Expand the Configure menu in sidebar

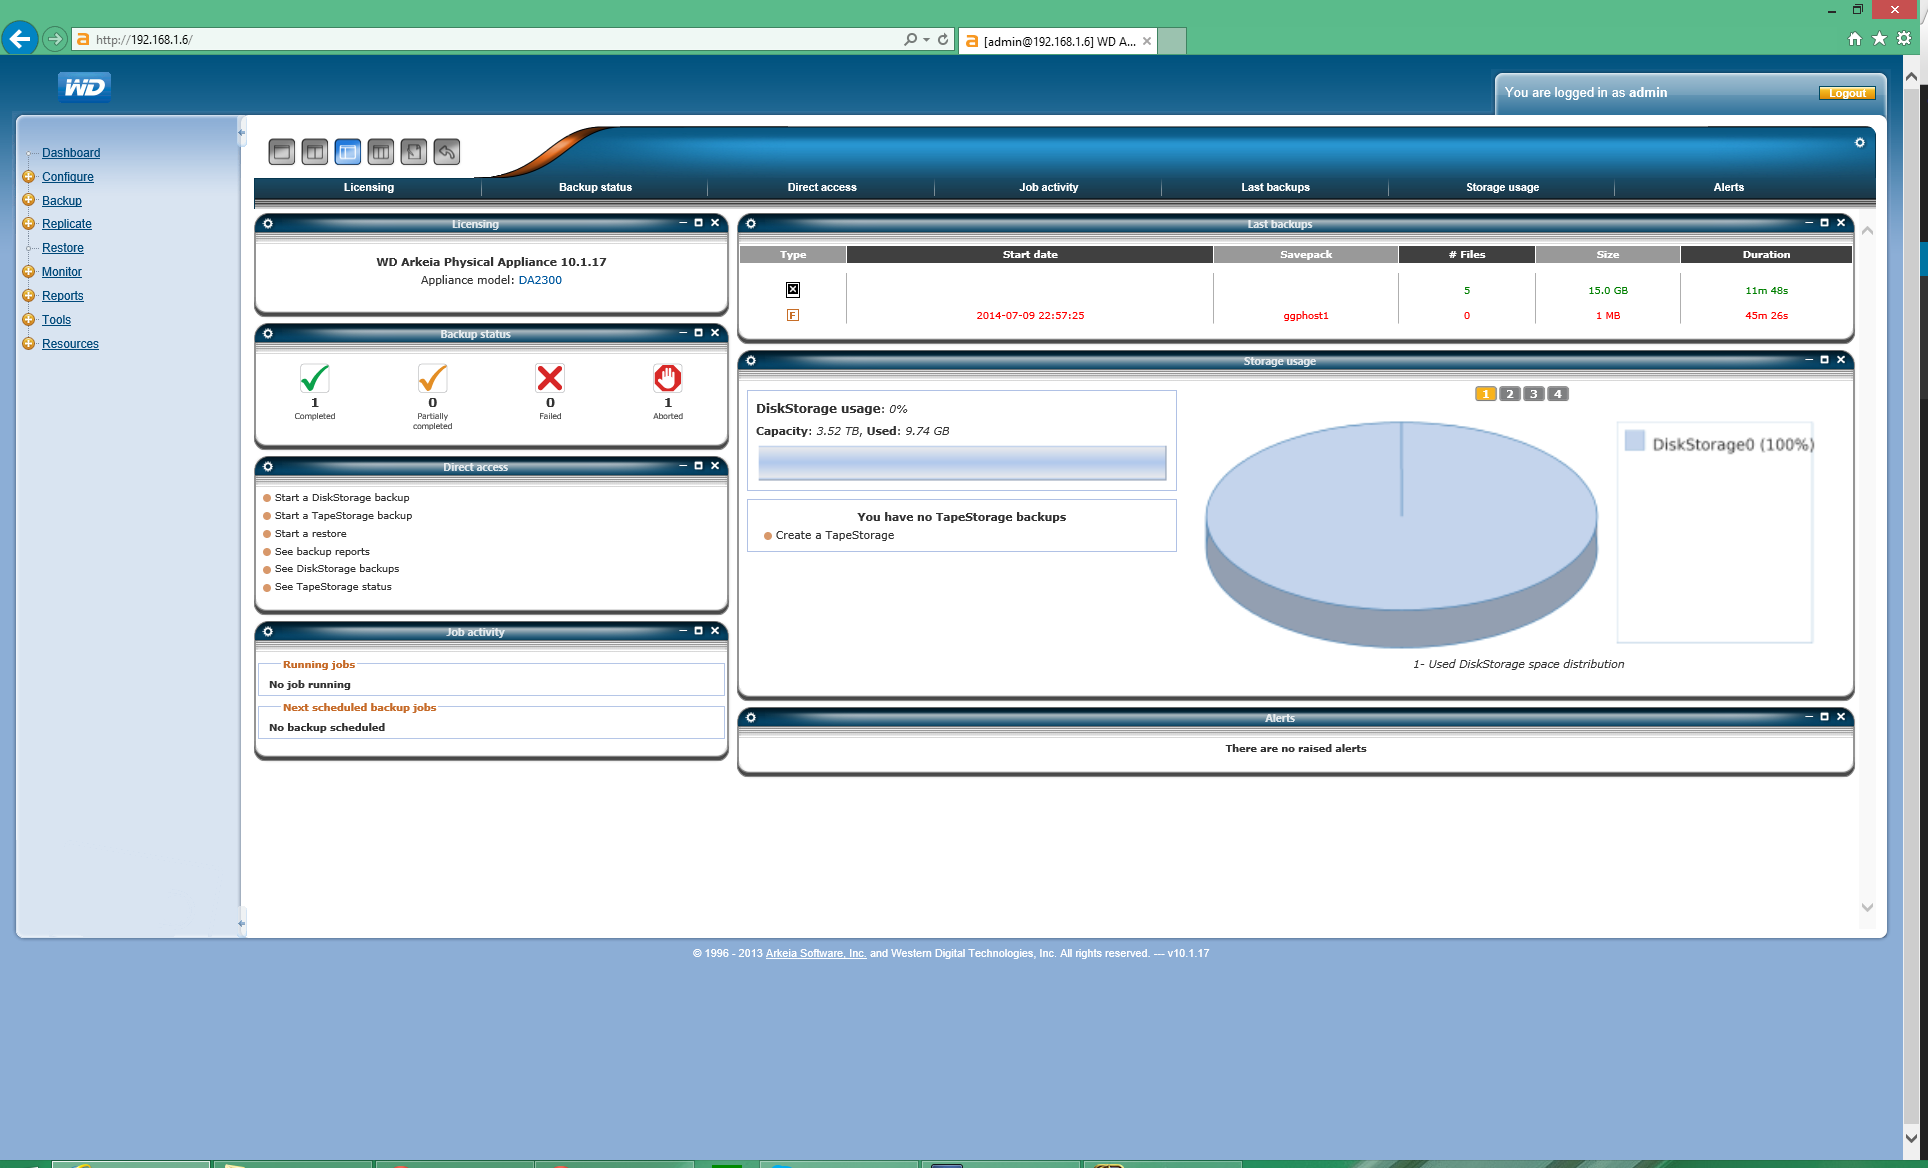29,177
